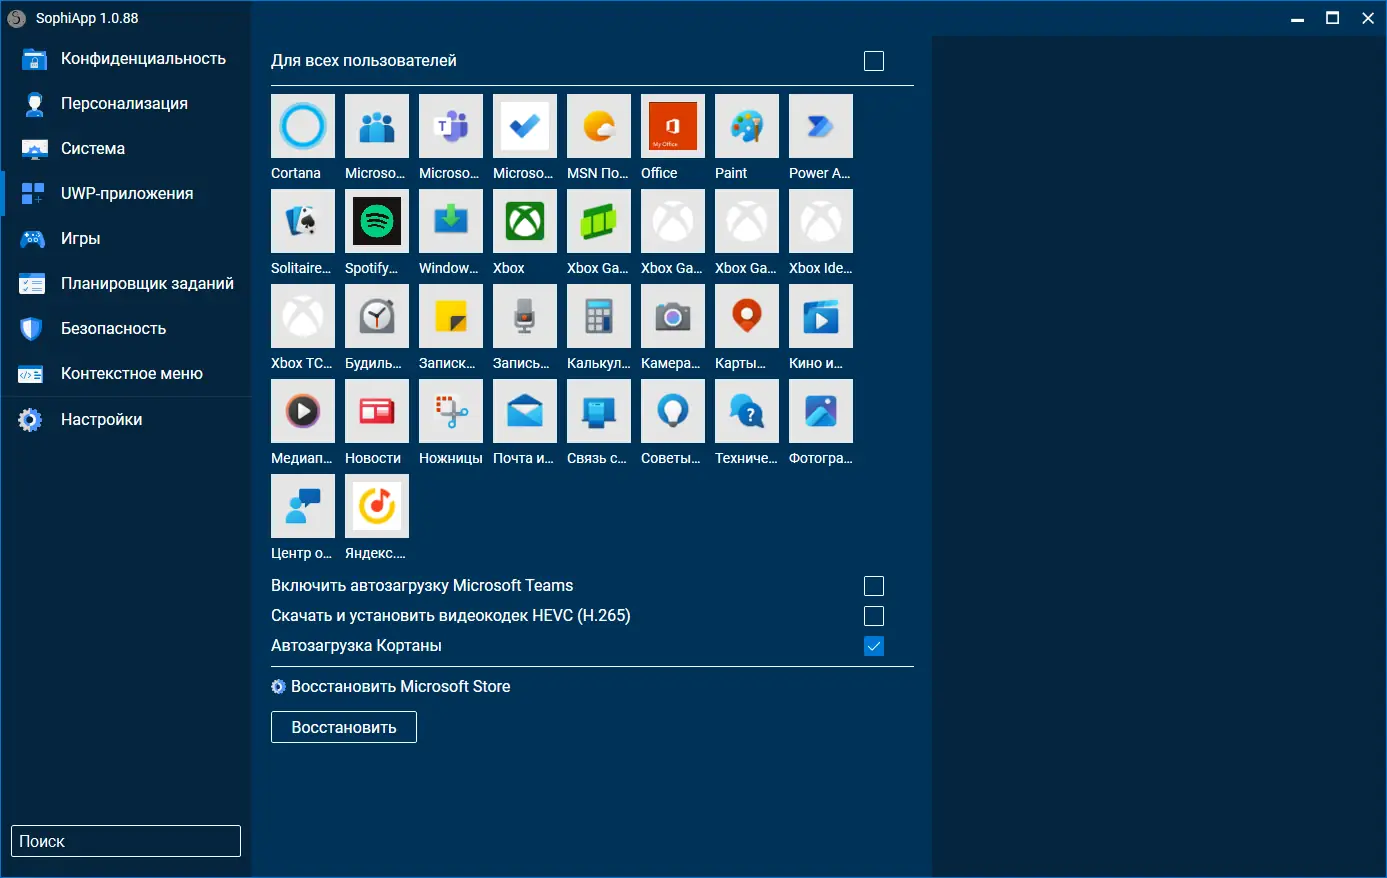1387x878 pixels.
Task: Select the Power Automate app tile
Action: click(821, 126)
